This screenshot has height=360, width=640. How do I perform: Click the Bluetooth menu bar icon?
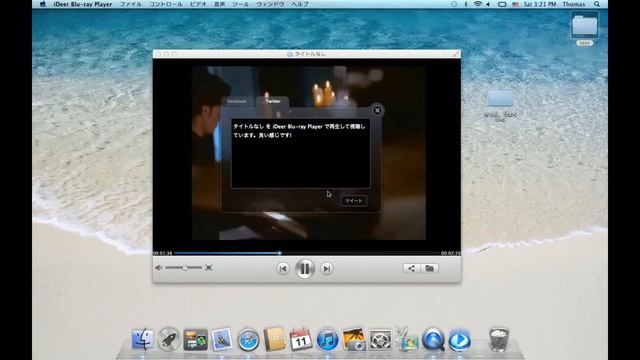pyautogui.click(x=466, y=4)
